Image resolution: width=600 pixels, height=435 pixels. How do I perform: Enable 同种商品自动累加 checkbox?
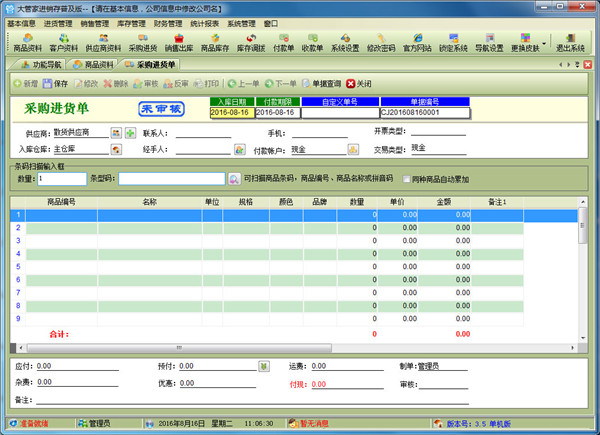click(x=405, y=179)
